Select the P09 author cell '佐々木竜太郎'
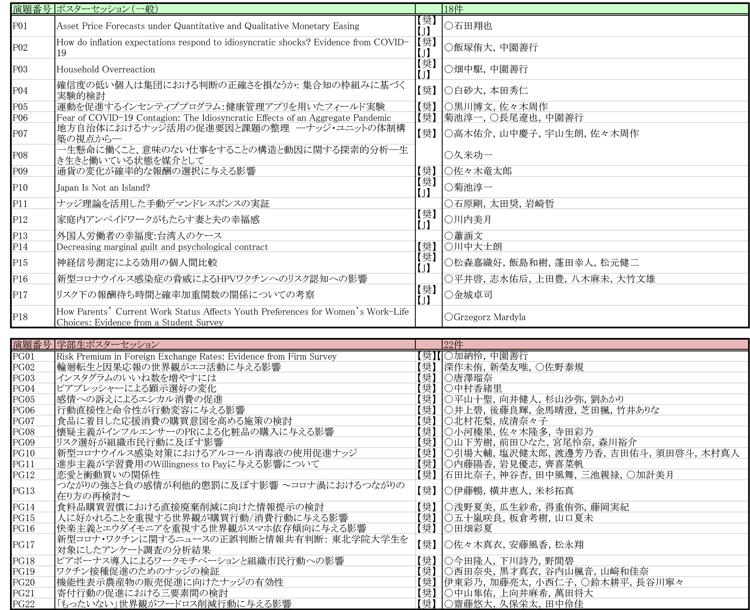The width and height of the screenshot is (750, 610). point(596,171)
